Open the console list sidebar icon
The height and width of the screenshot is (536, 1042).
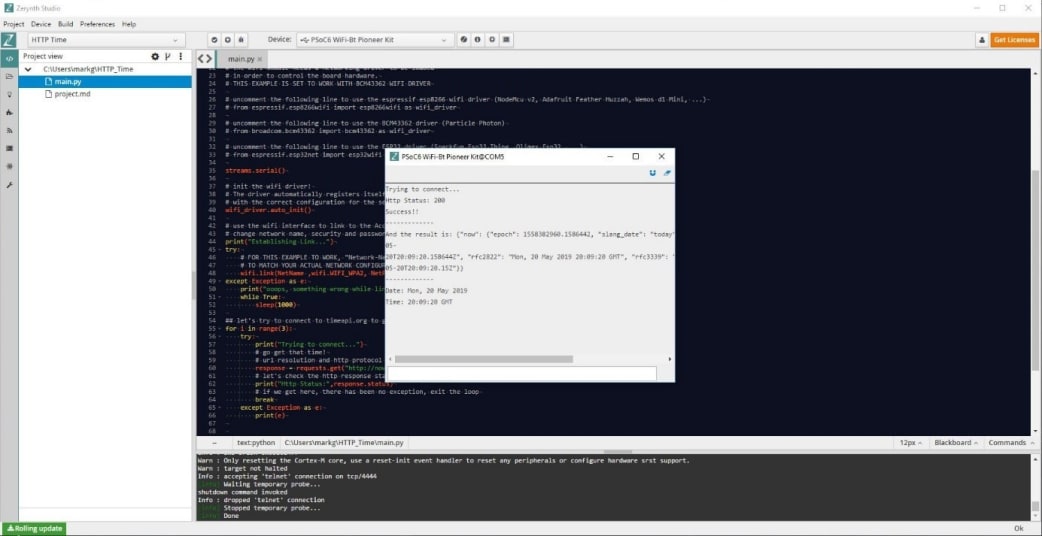(9, 148)
